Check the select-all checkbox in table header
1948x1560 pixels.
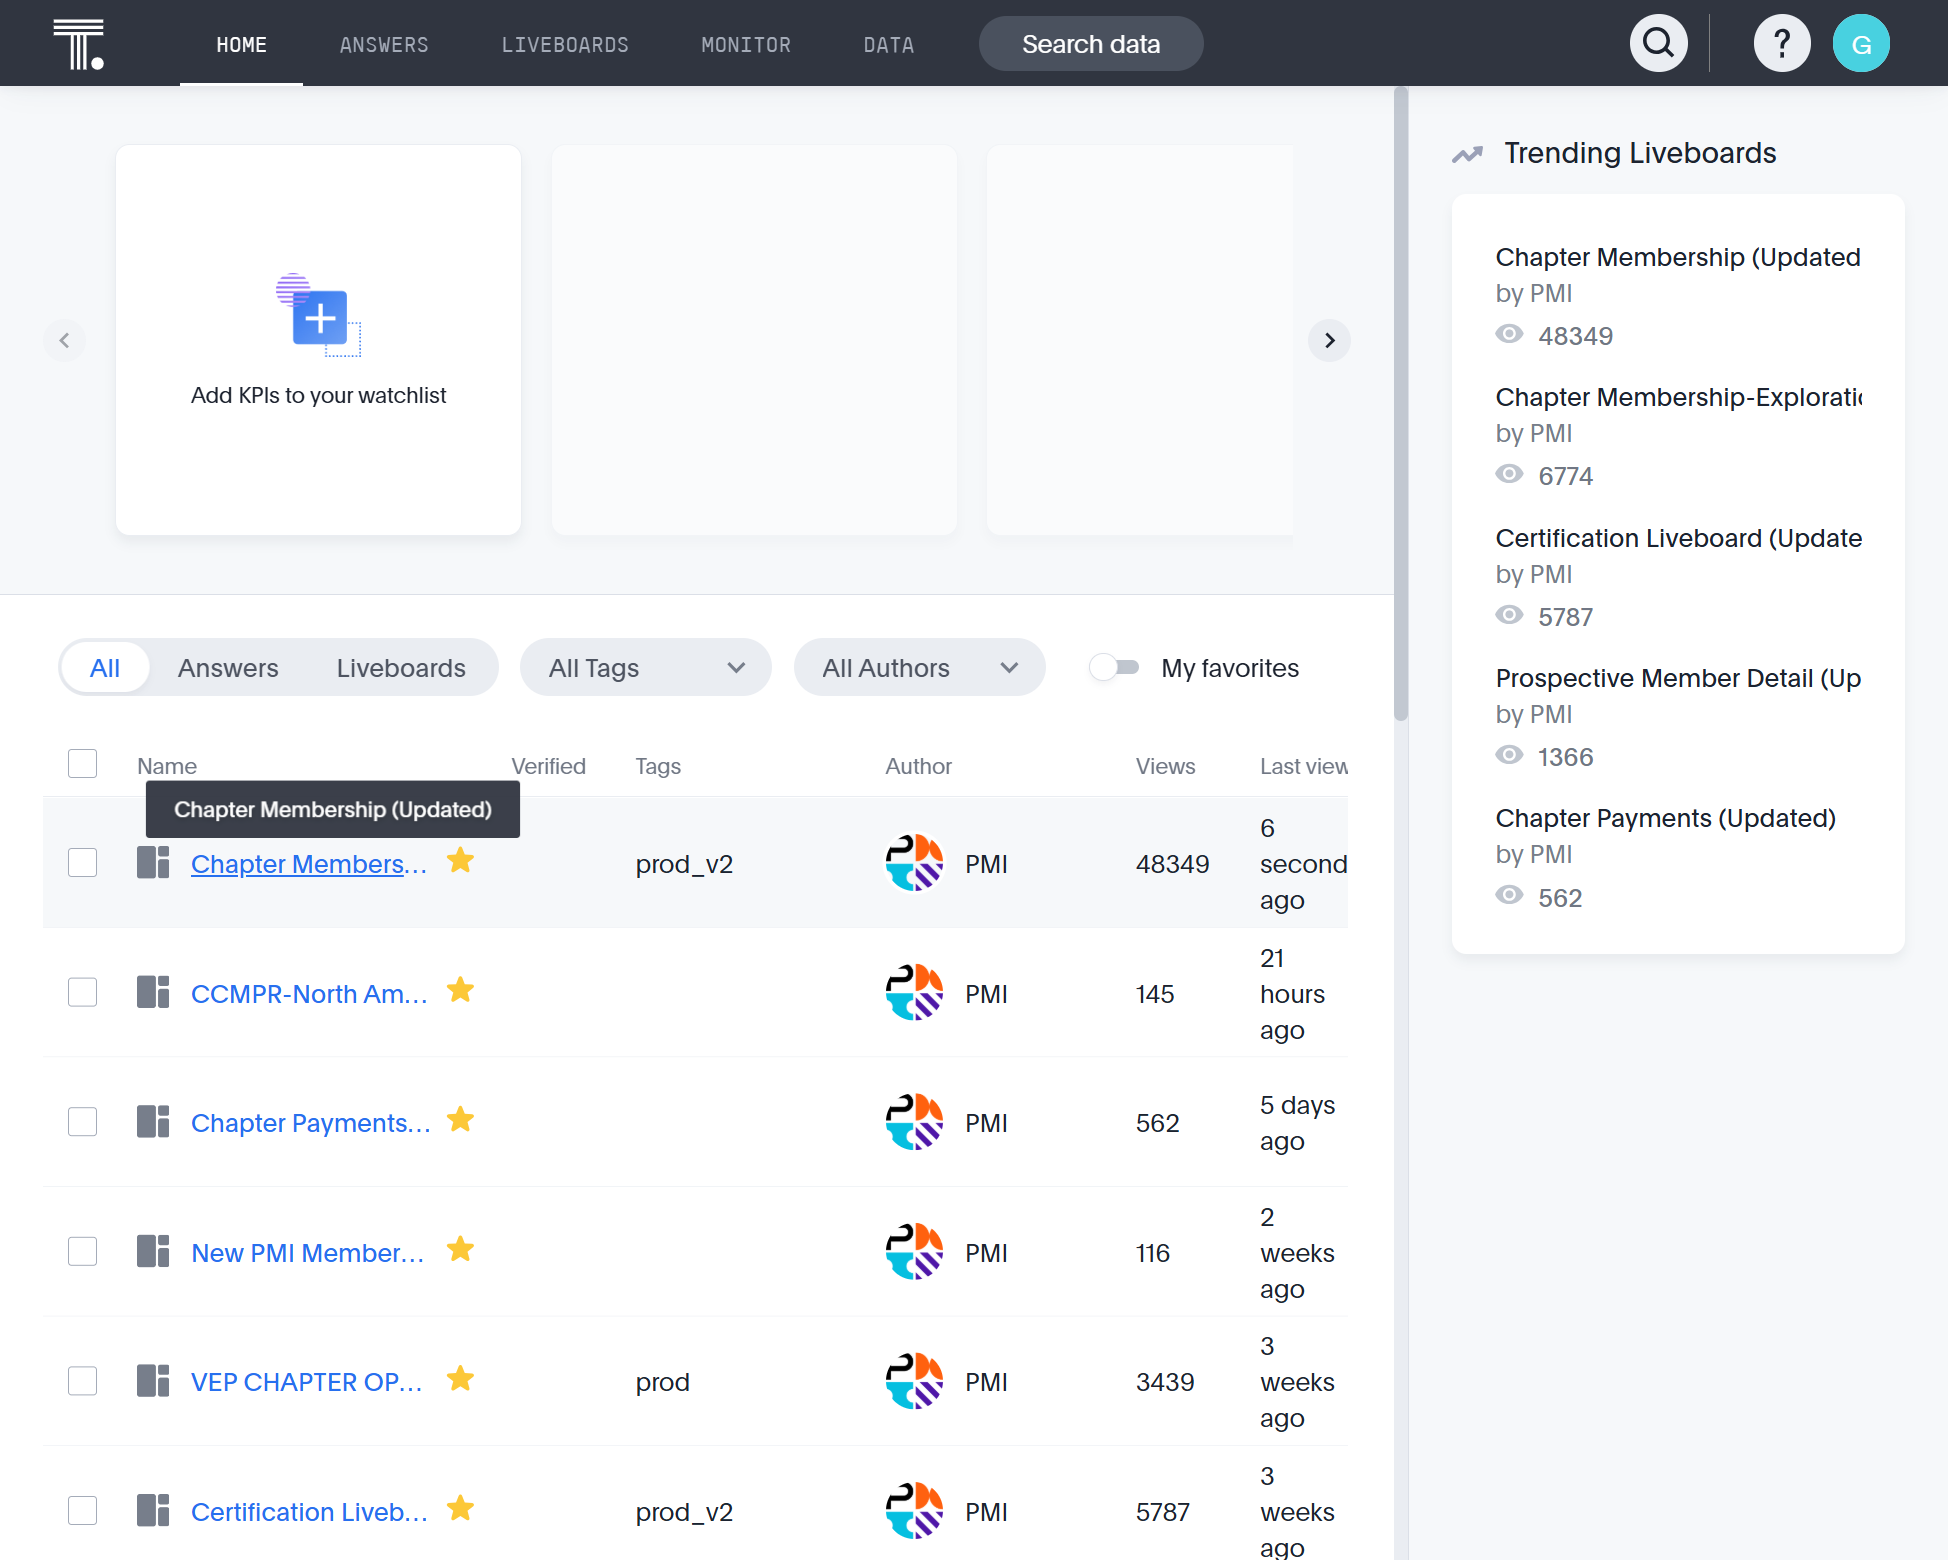[x=82, y=763]
